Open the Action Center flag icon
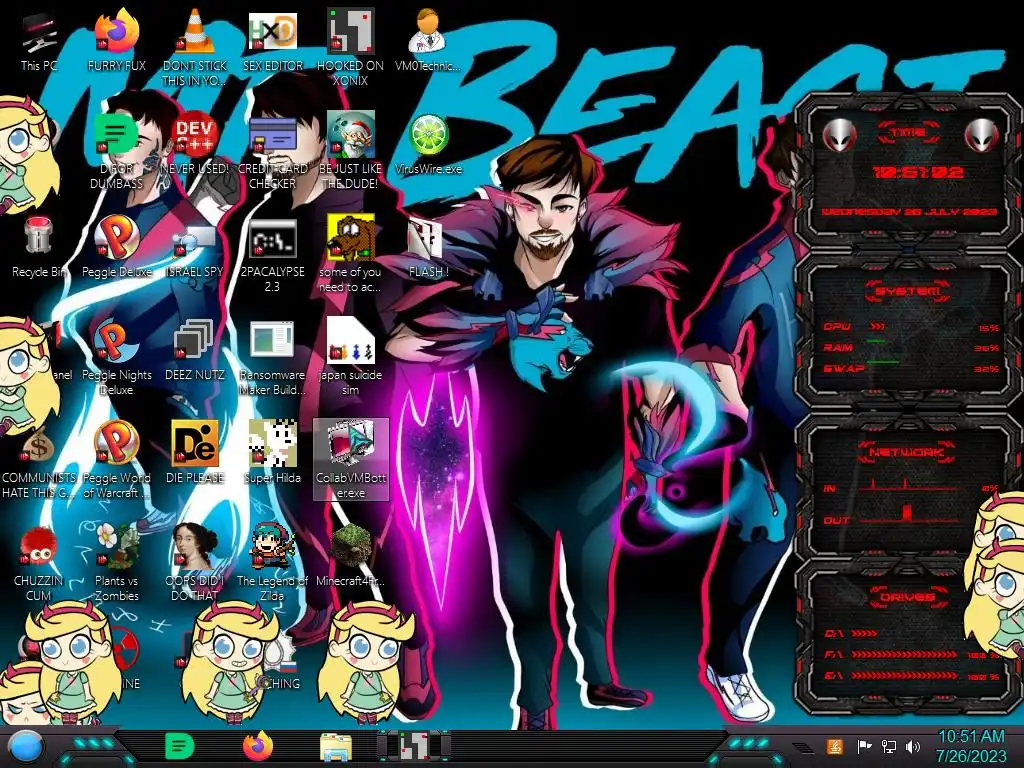1024x768 pixels. [x=864, y=746]
